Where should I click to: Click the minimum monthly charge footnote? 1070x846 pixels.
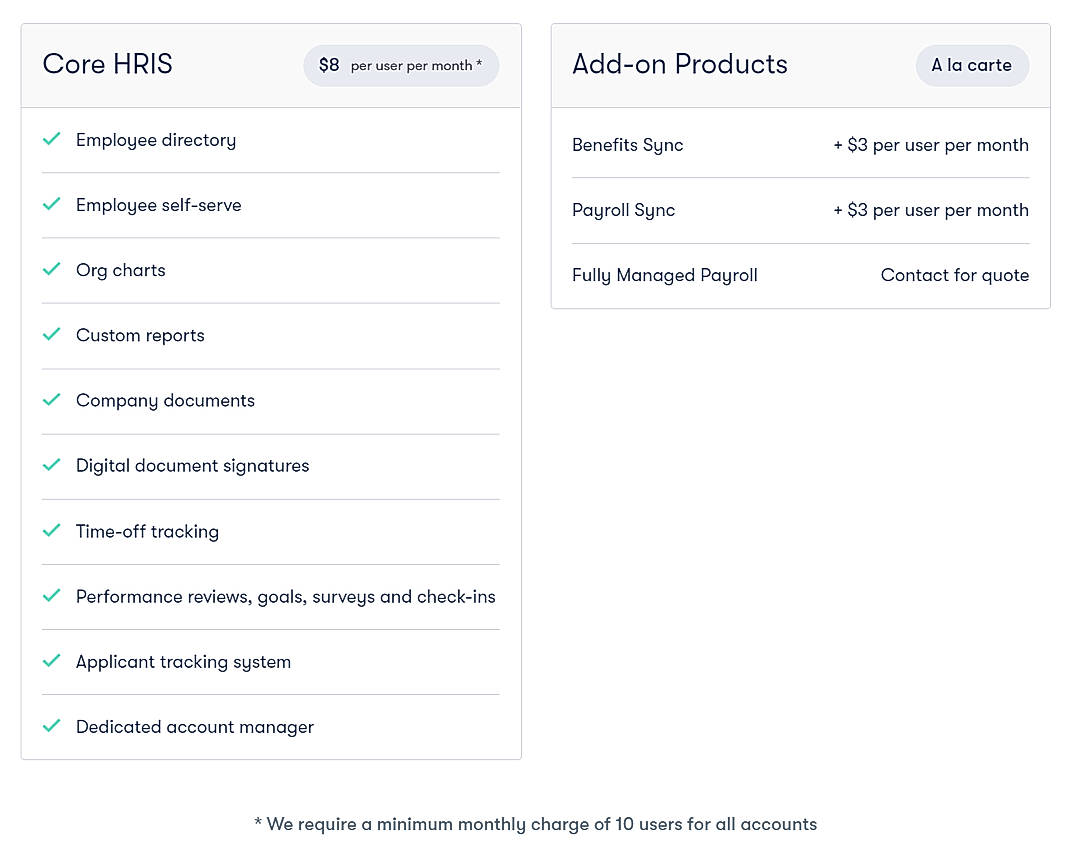pyautogui.click(x=536, y=824)
